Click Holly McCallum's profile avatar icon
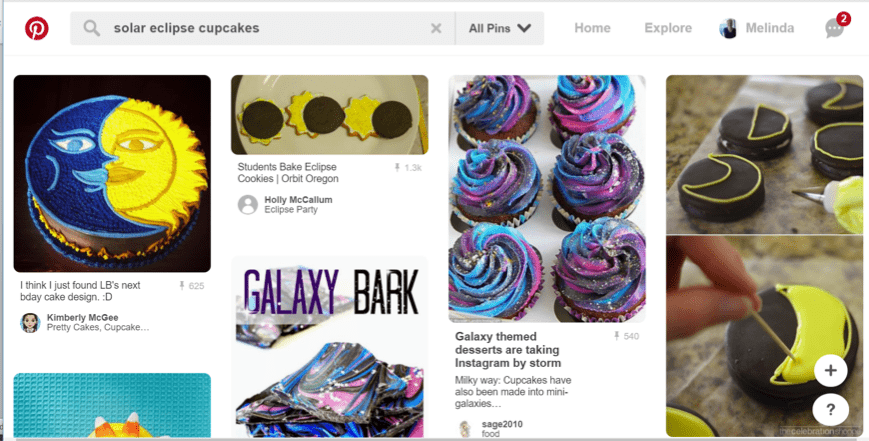869x441 pixels. pyautogui.click(x=248, y=204)
